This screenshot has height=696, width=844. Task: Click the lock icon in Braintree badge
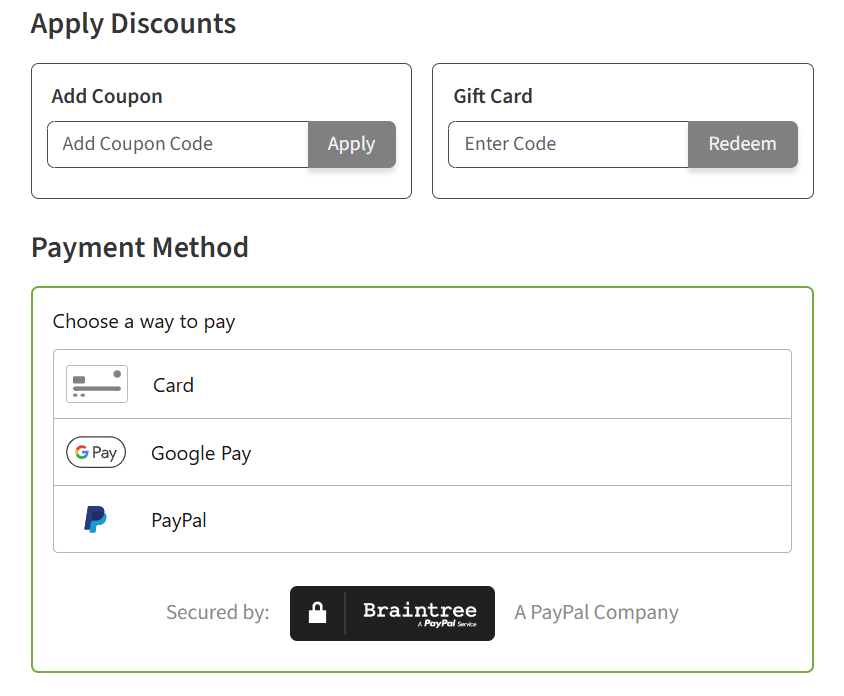tap(318, 613)
